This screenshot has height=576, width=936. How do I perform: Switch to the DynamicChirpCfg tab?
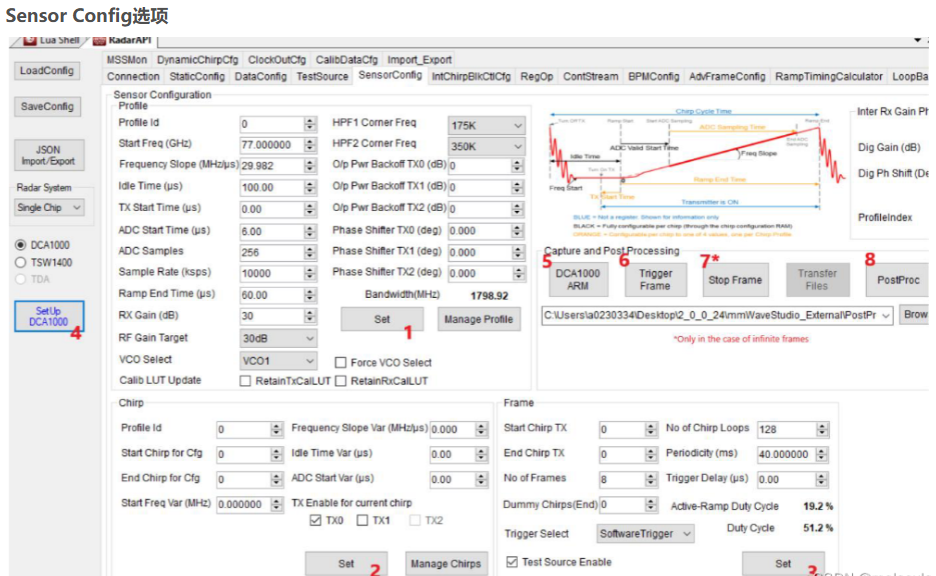pos(198,60)
